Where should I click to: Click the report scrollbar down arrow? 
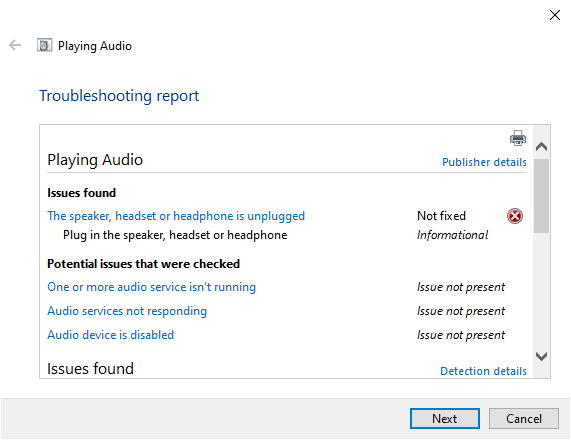[542, 356]
